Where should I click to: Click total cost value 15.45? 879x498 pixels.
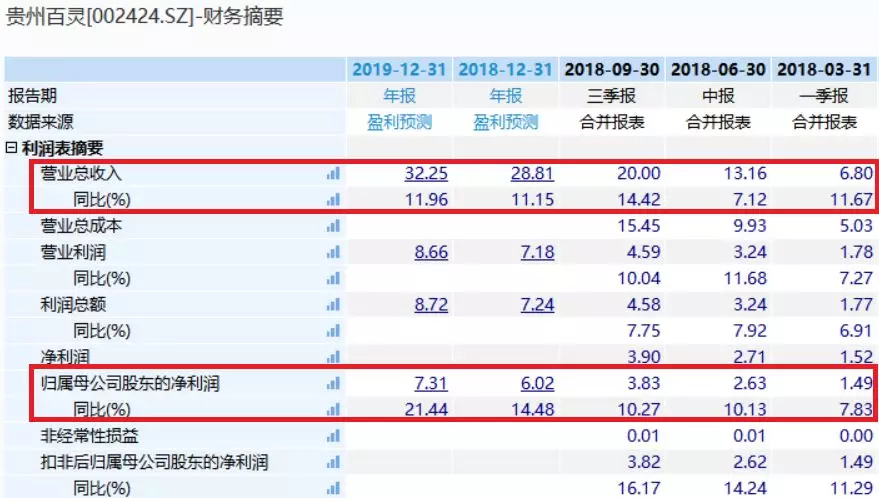639,226
